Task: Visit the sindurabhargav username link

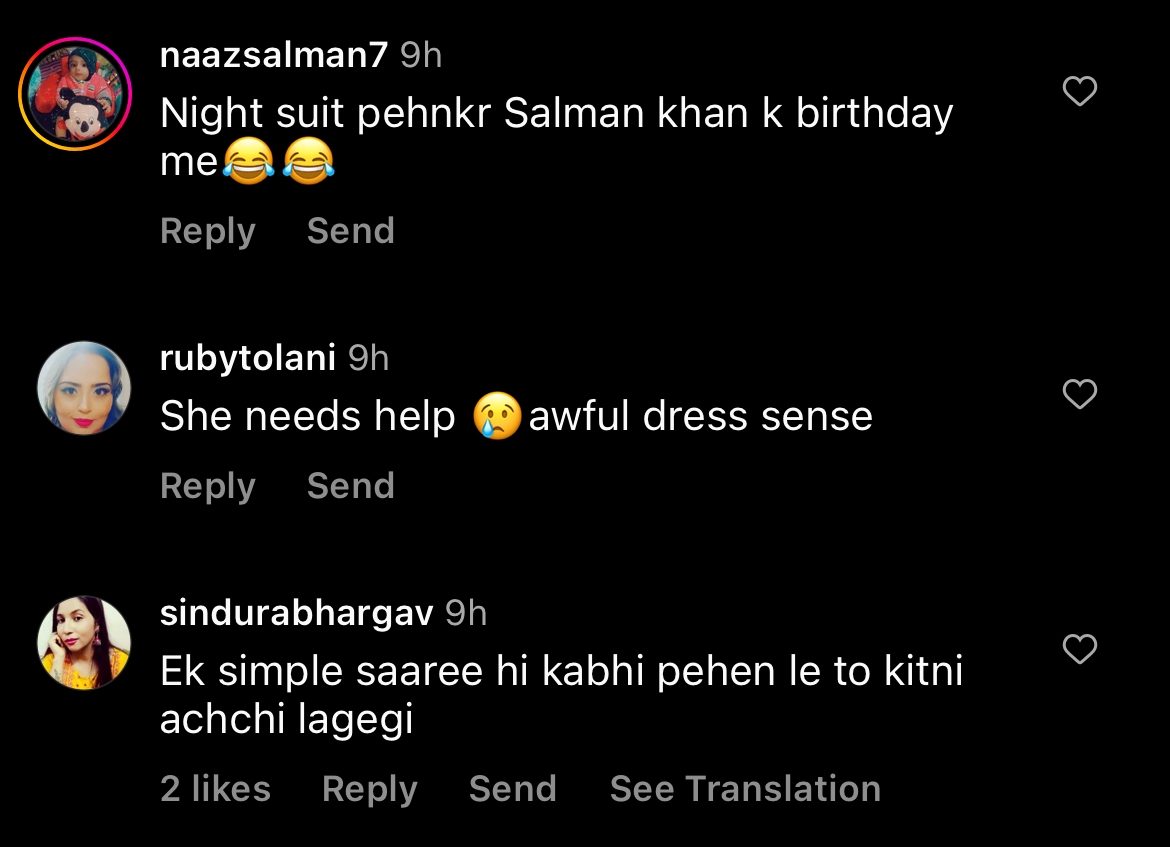Action: pos(296,612)
